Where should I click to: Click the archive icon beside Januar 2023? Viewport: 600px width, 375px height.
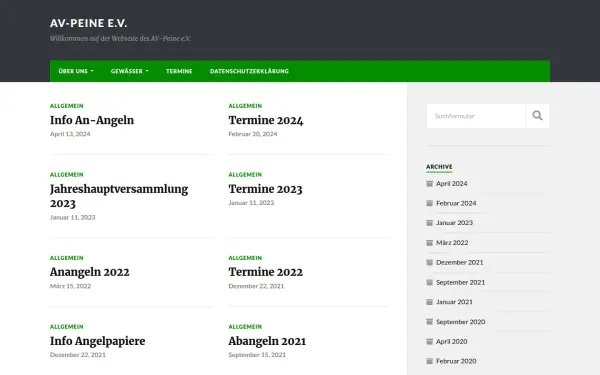[429, 223]
